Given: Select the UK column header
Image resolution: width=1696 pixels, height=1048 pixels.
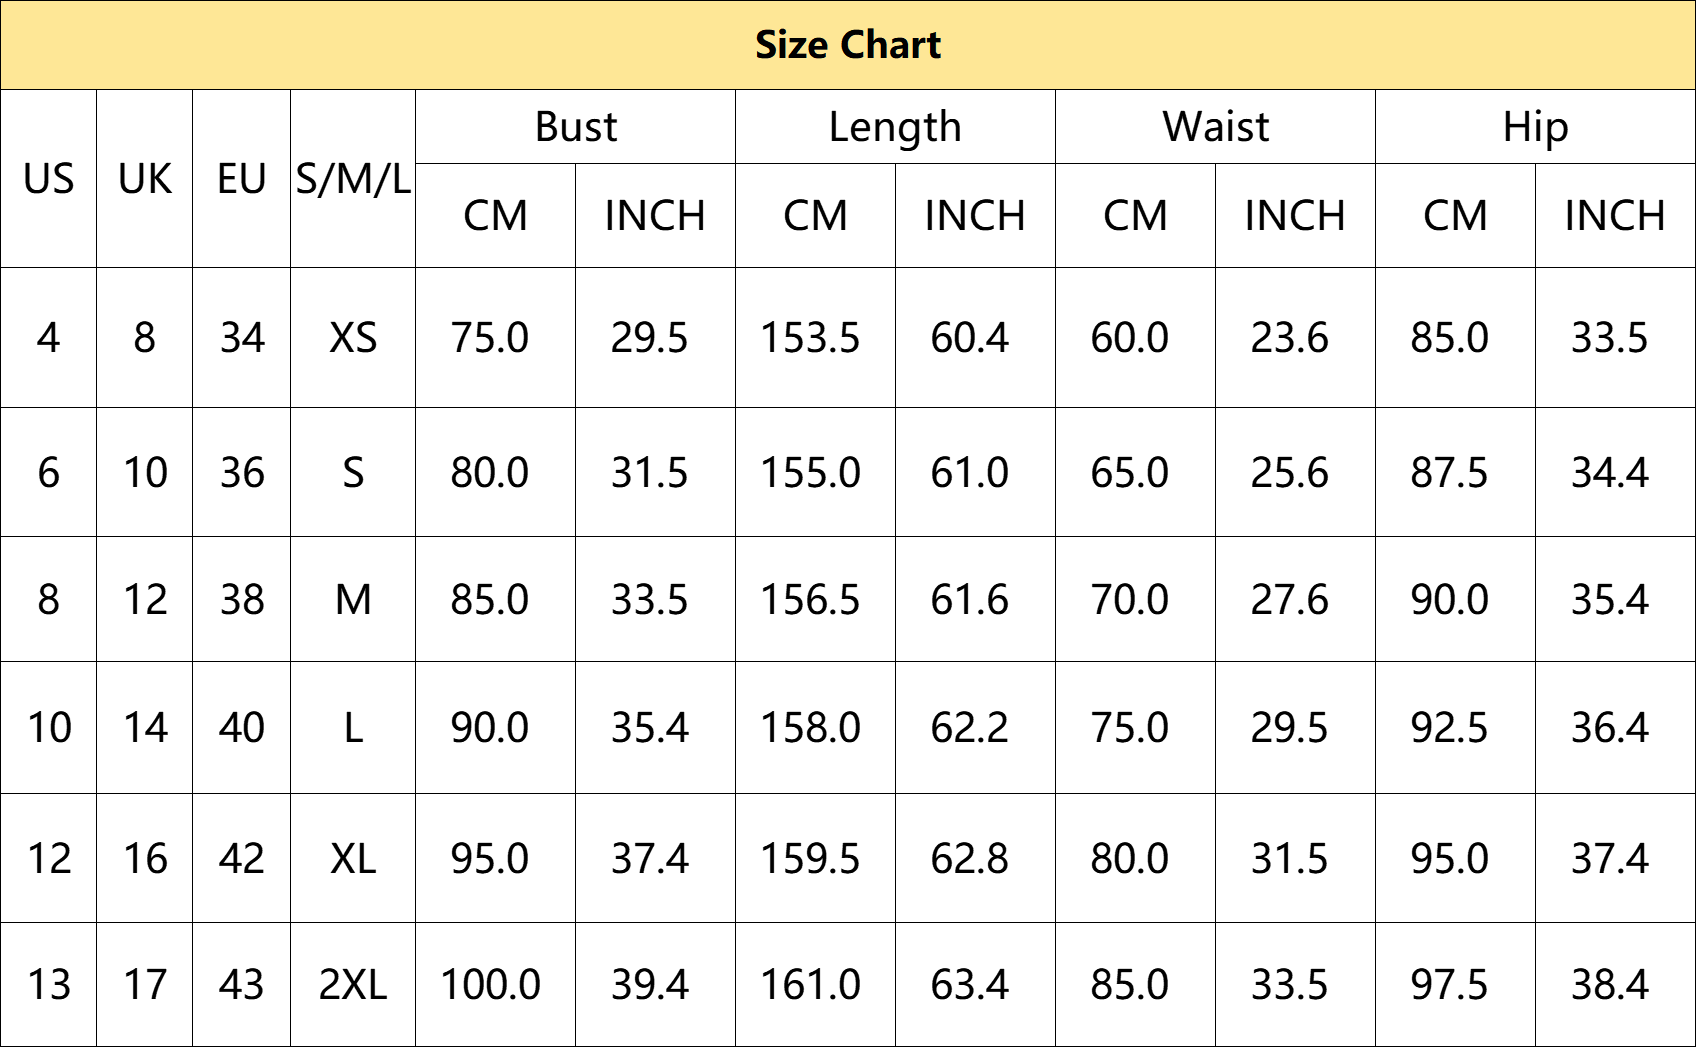Looking at the screenshot, I should click(144, 179).
